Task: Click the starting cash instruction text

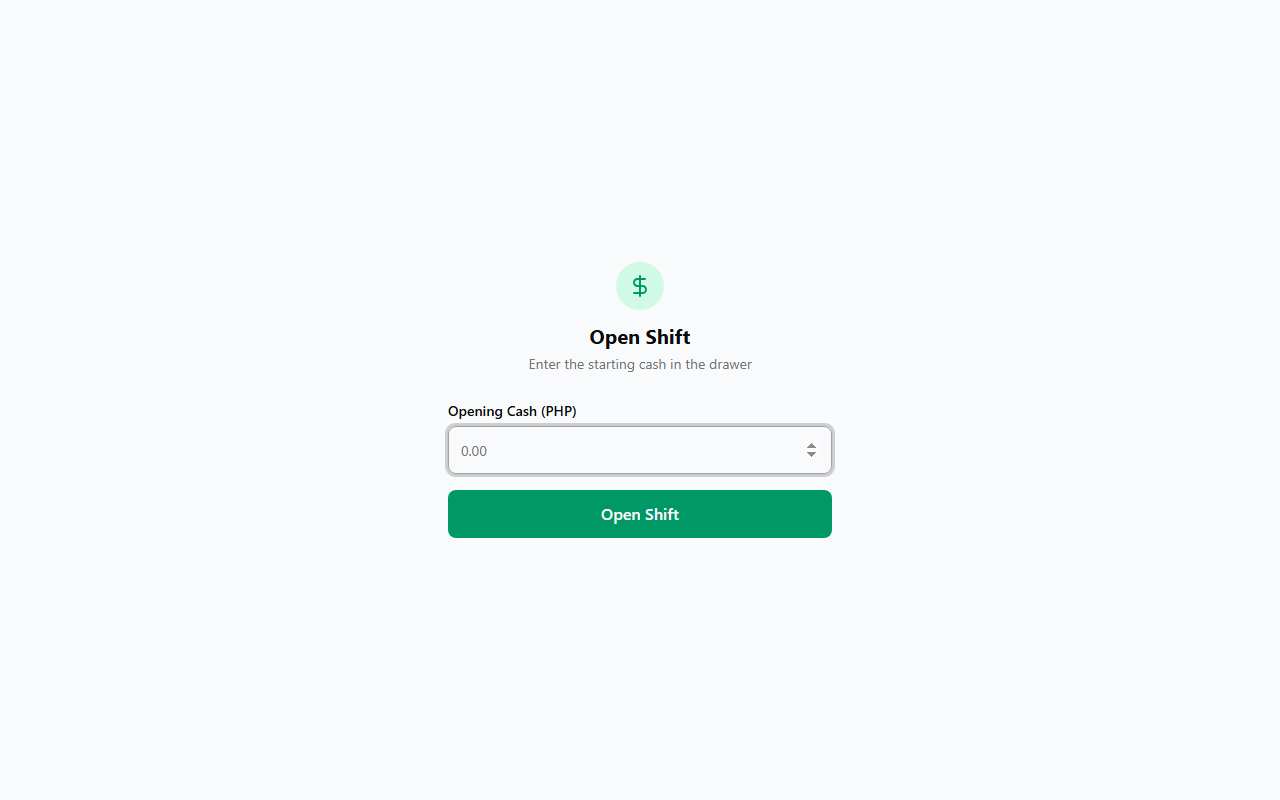Action: (640, 364)
